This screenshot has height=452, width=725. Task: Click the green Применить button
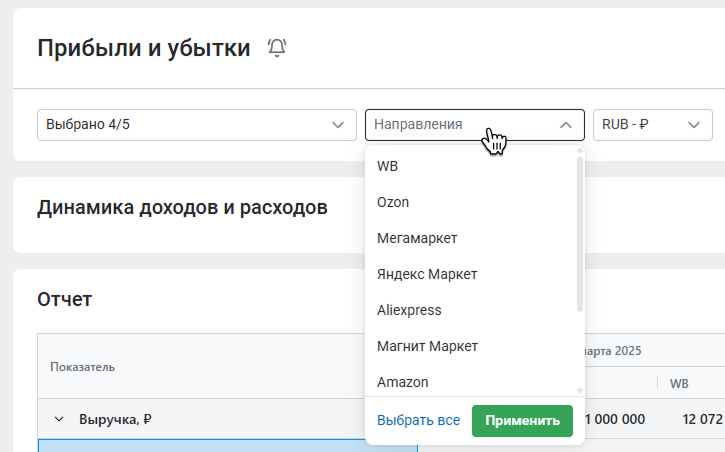click(522, 421)
